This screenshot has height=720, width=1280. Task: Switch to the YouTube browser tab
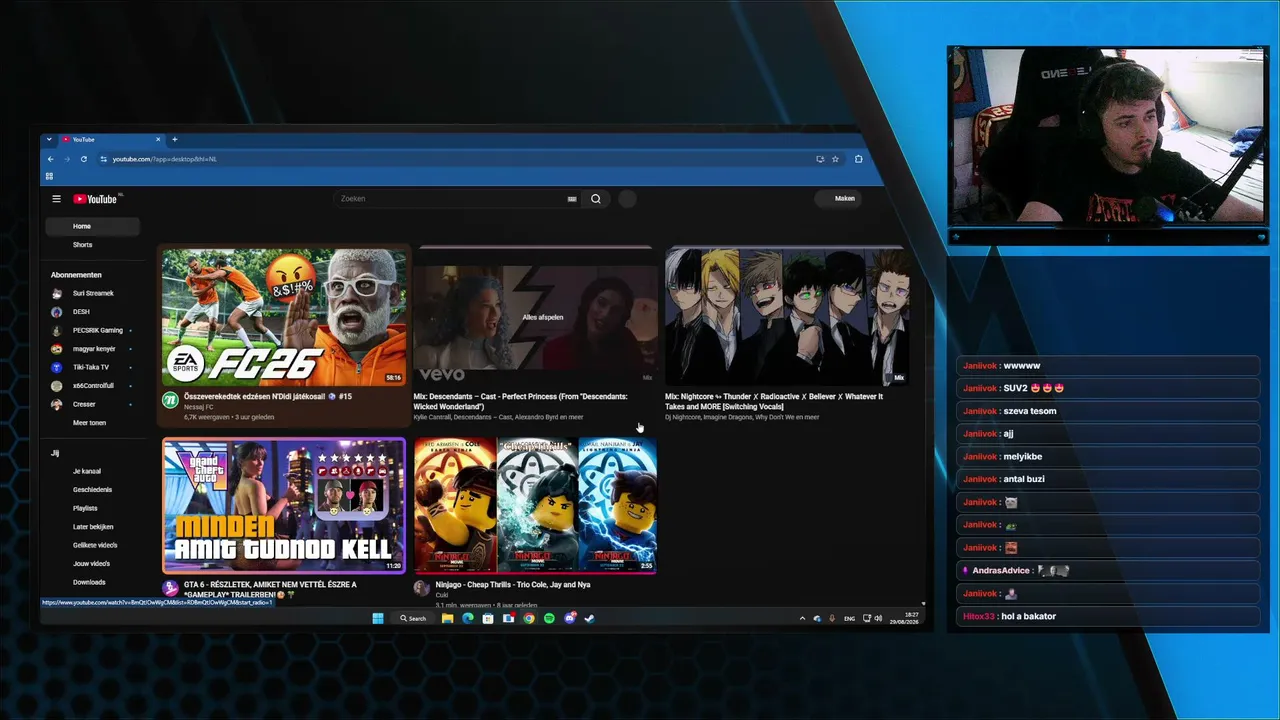[110, 139]
